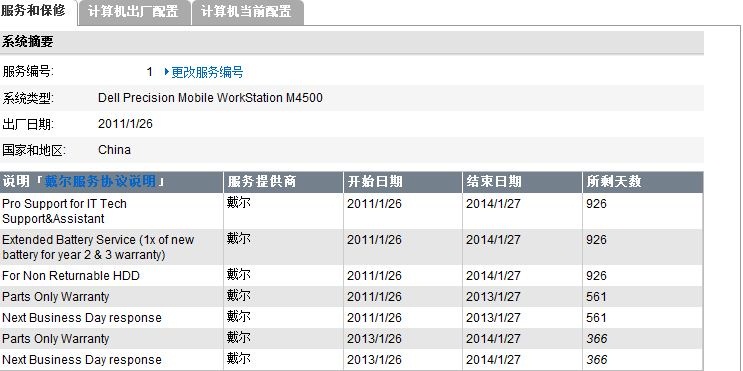Select end date 2014/1/27 of Pro Support
The height and width of the screenshot is (371, 743).
coord(493,204)
